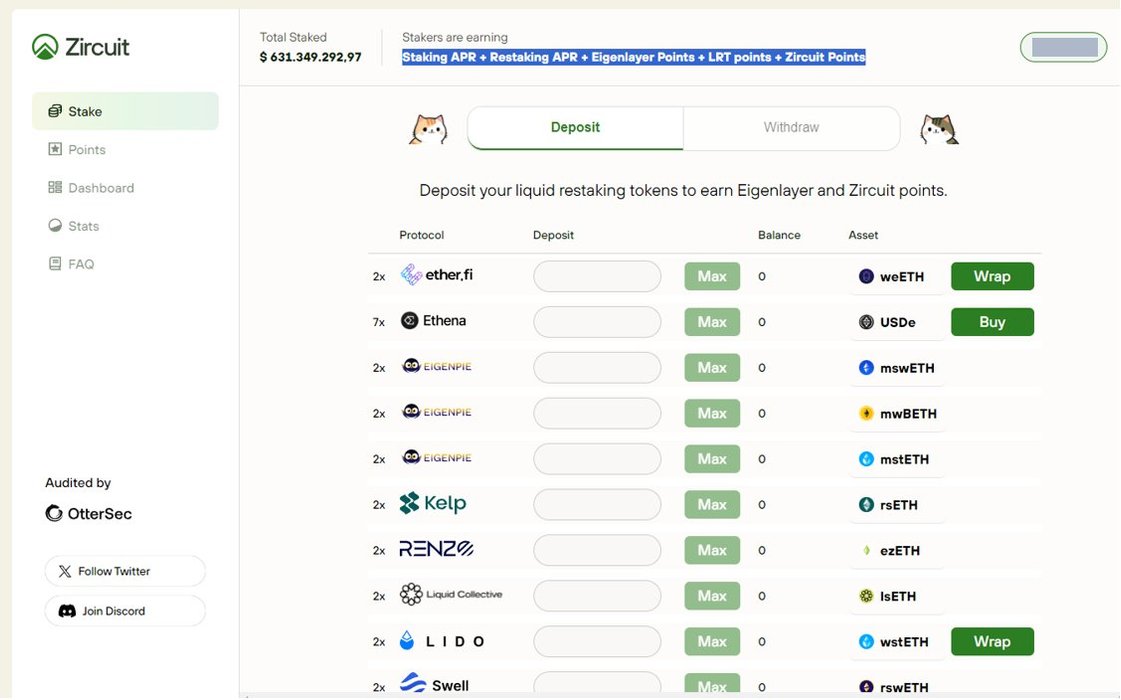1121x700 pixels.
Task: Click the Stats pie chart icon
Action: [x=55, y=226]
